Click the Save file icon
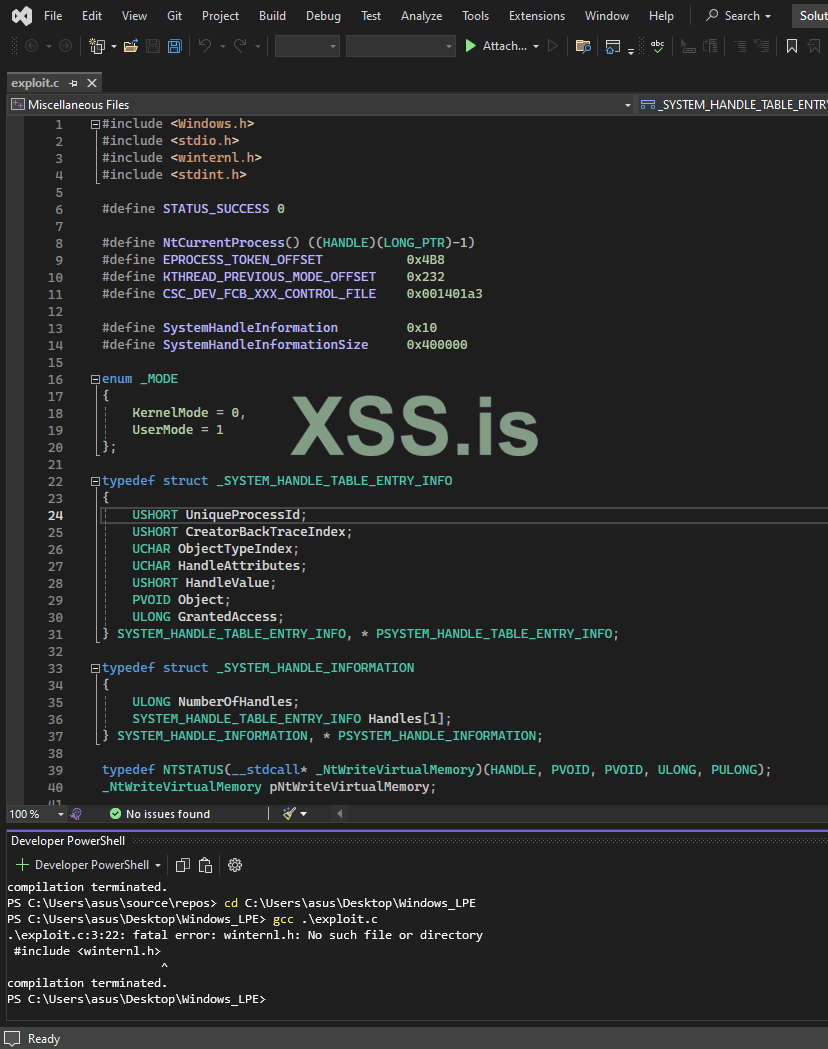 click(x=153, y=46)
